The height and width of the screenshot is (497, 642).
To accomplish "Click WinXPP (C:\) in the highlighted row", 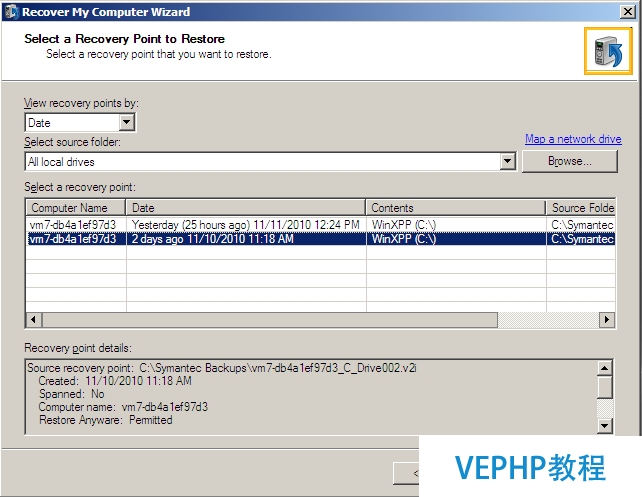I will click(x=404, y=239).
